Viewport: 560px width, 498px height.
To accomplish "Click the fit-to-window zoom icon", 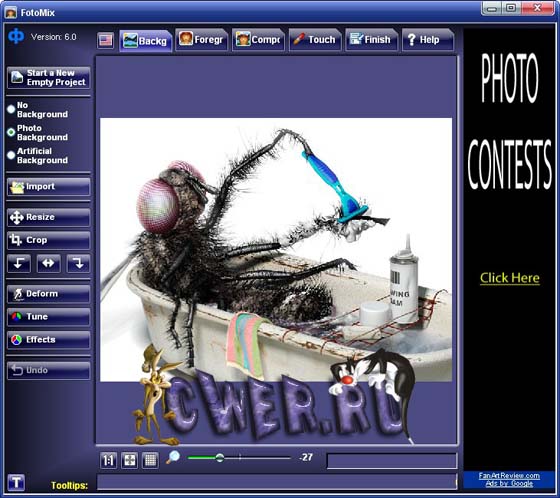I will click(x=129, y=460).
